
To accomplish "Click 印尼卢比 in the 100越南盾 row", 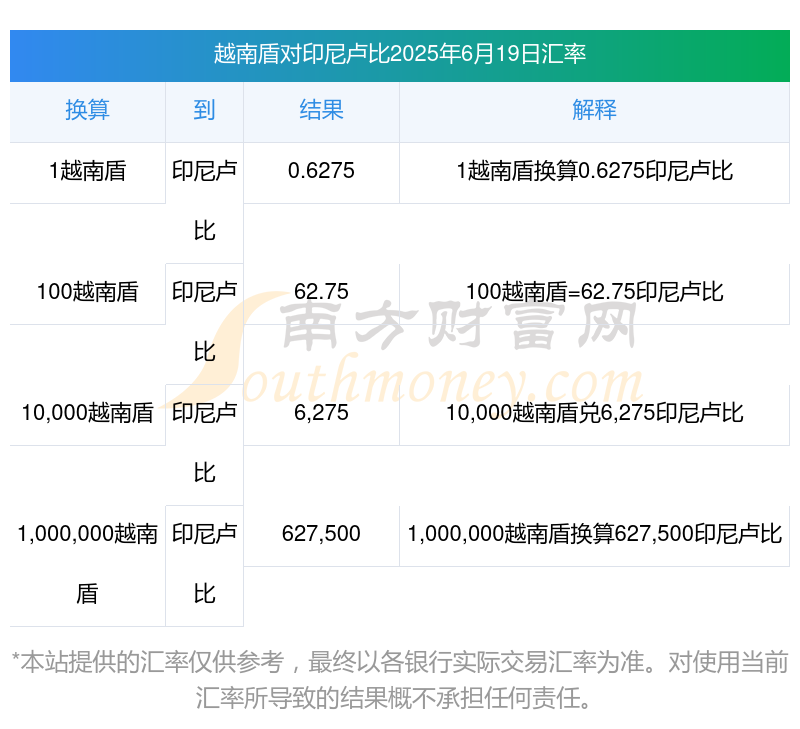I will click(204, 323).
